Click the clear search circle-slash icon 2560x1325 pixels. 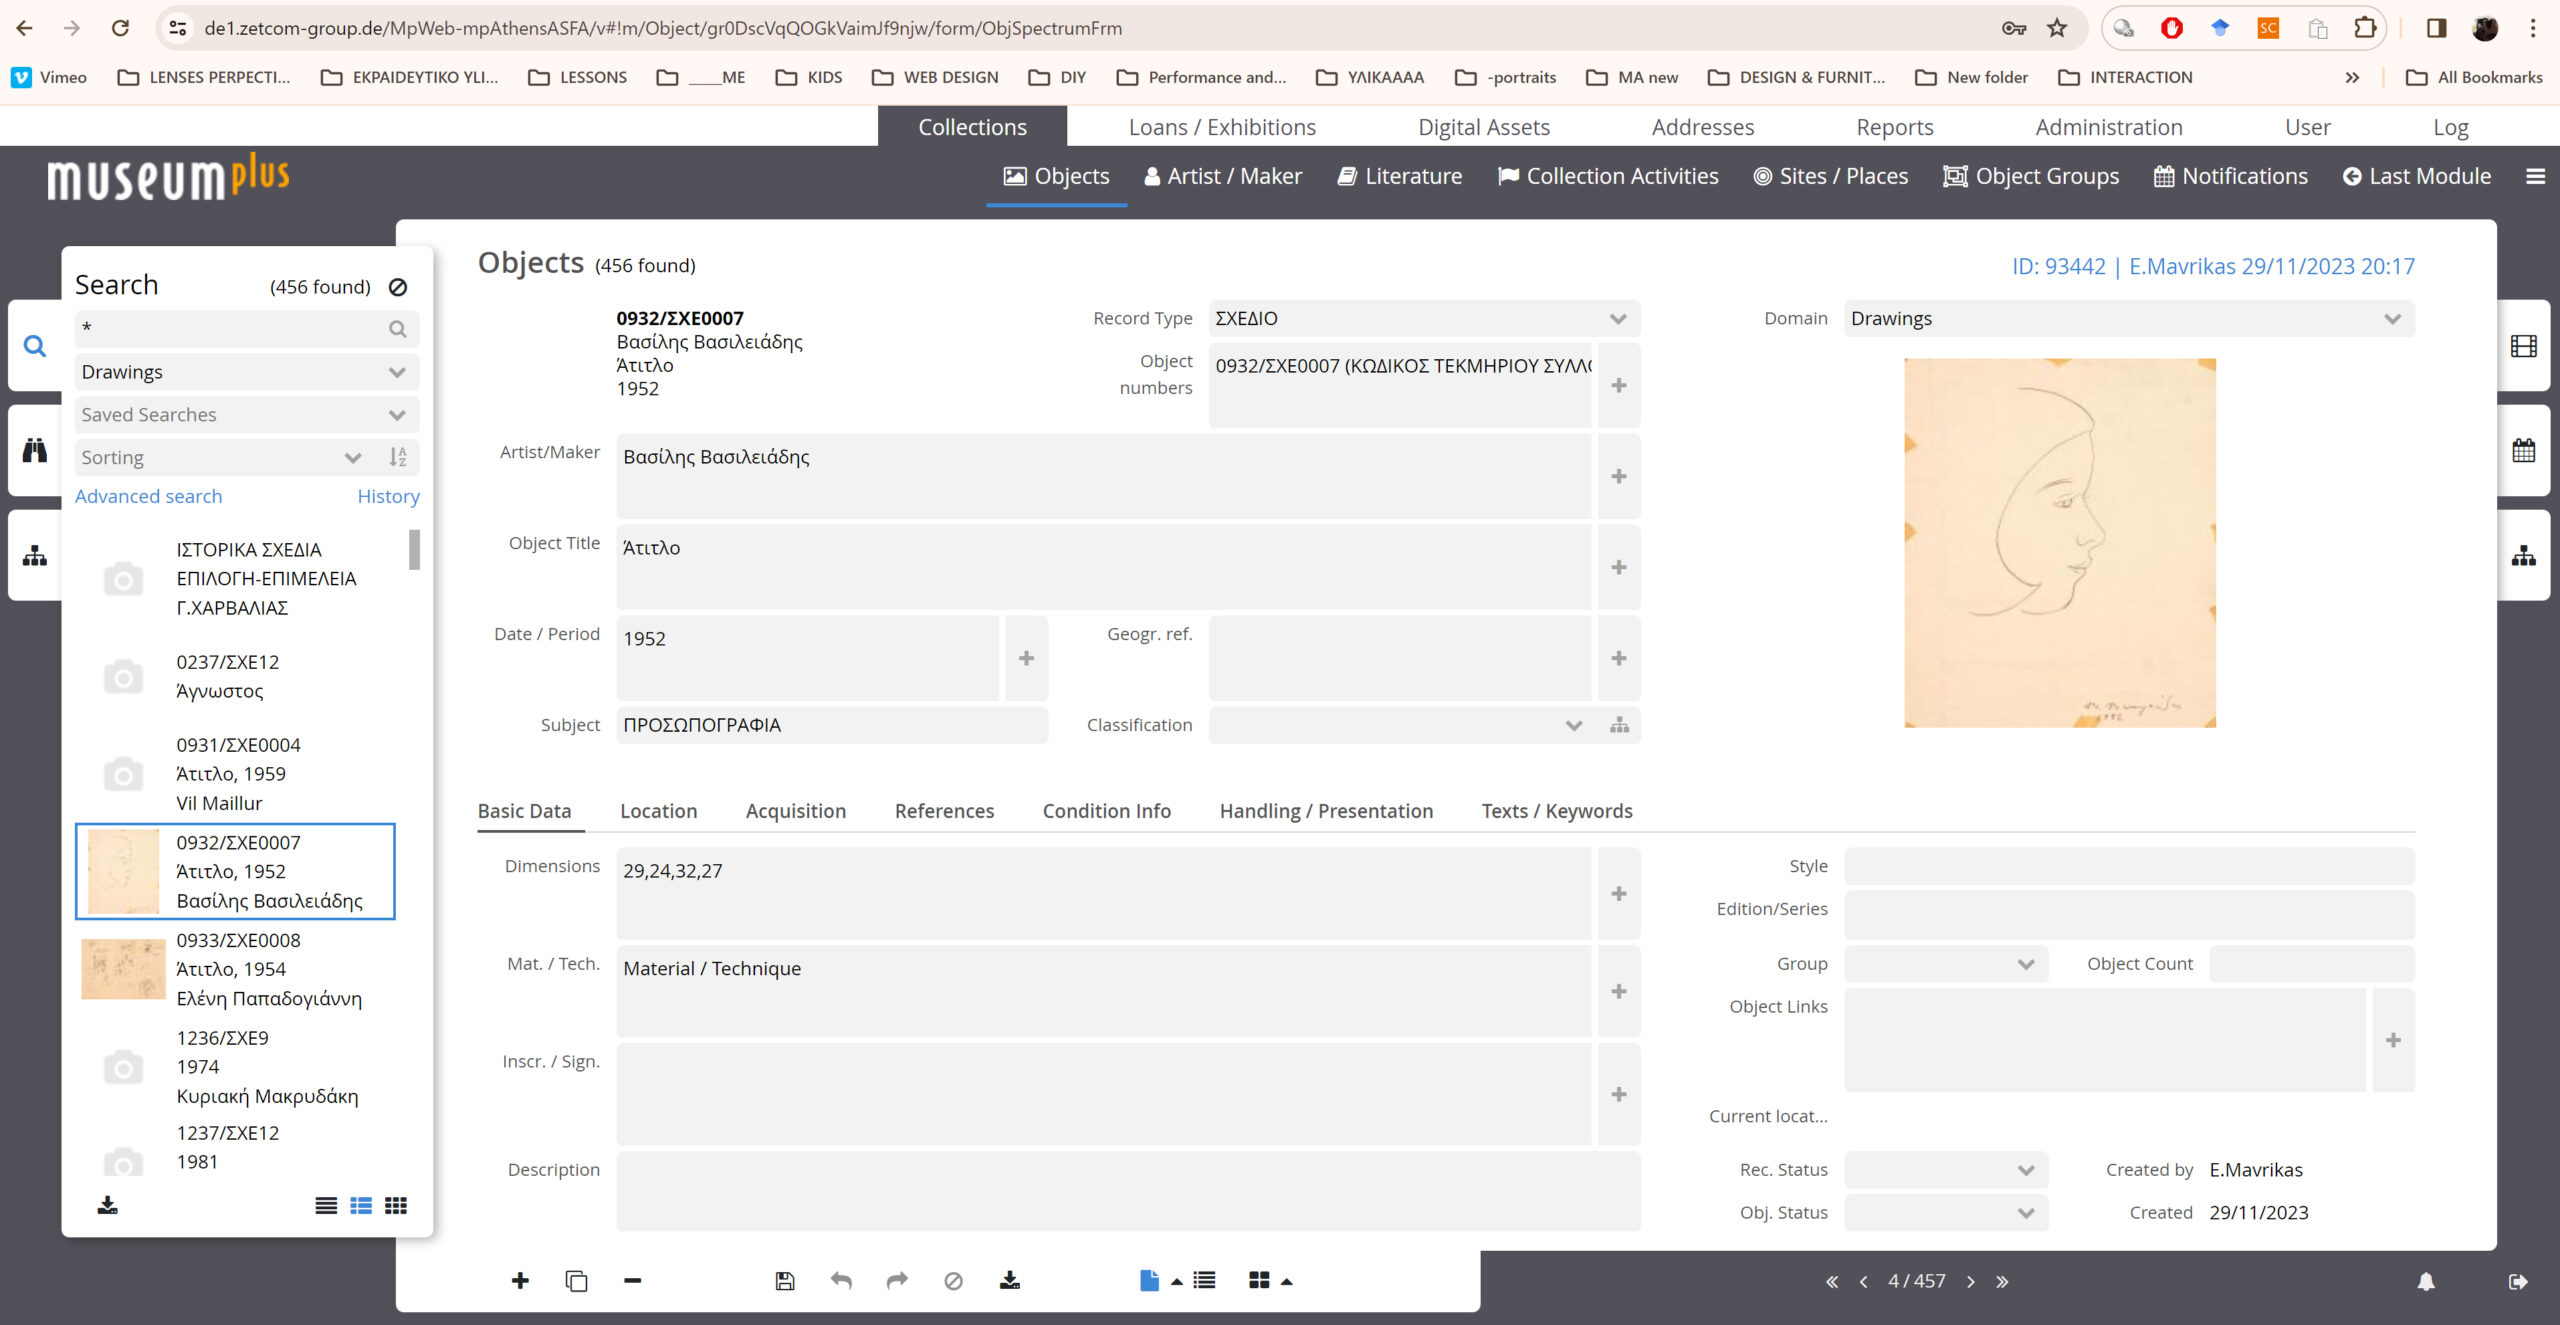398,287
